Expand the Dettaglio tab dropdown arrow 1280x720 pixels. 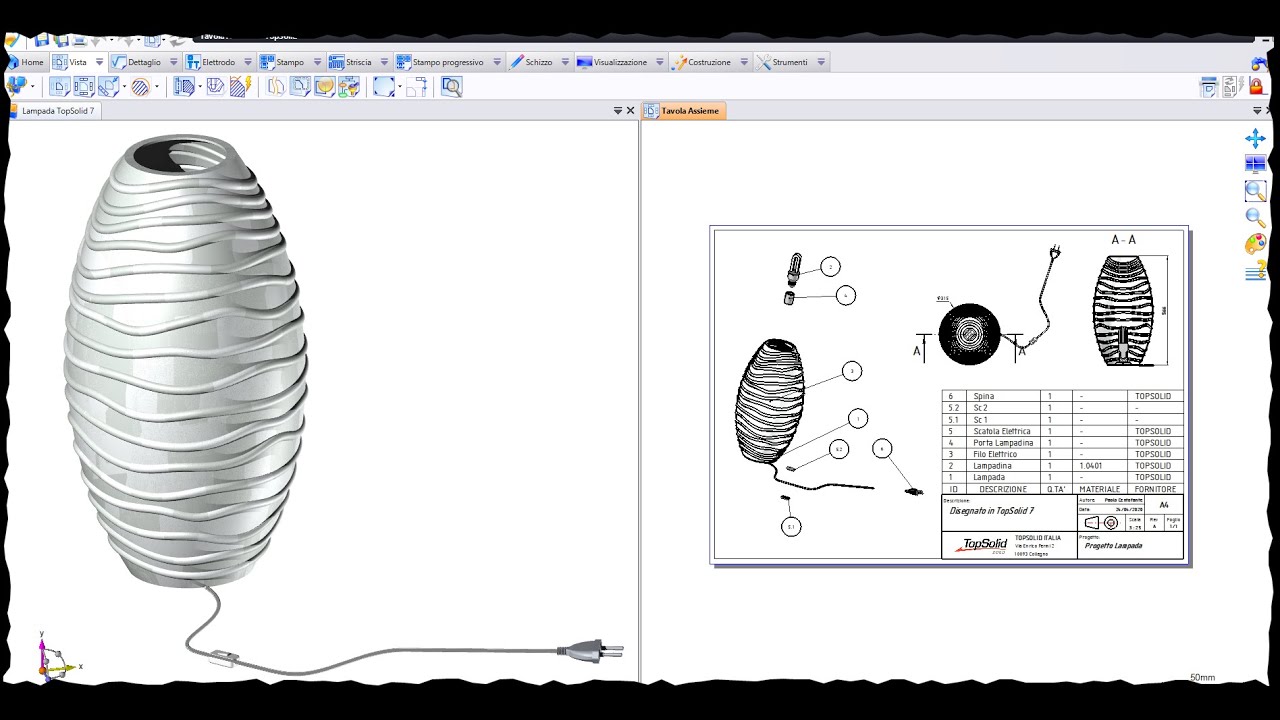[173, 62]
